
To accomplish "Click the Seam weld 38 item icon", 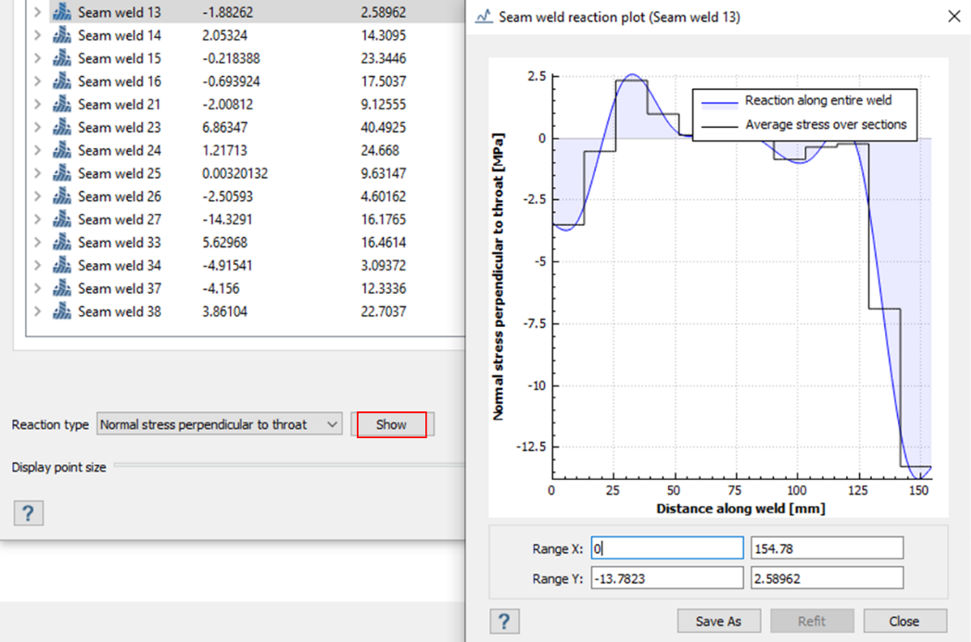I will [62, 312].
